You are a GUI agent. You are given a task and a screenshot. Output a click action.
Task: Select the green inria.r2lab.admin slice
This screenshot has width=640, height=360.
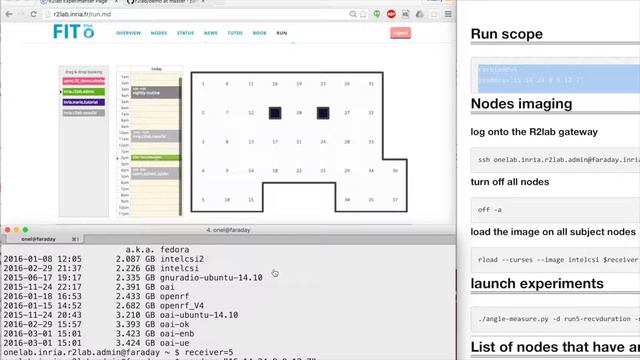(x=84, y=92)
